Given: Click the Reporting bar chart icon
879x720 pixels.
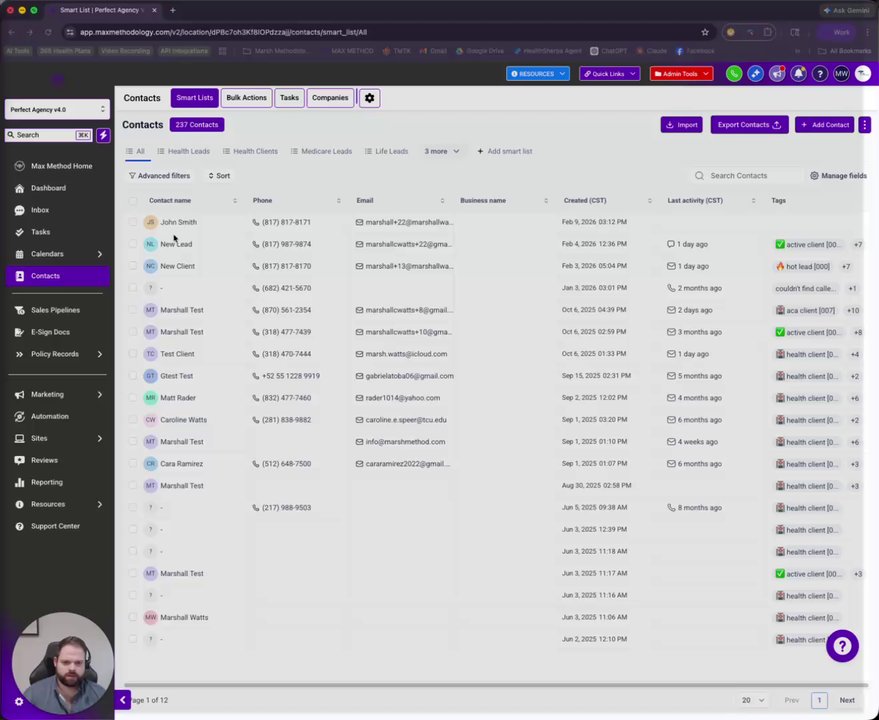Looking at the screenshot, I should pos(20,482).
